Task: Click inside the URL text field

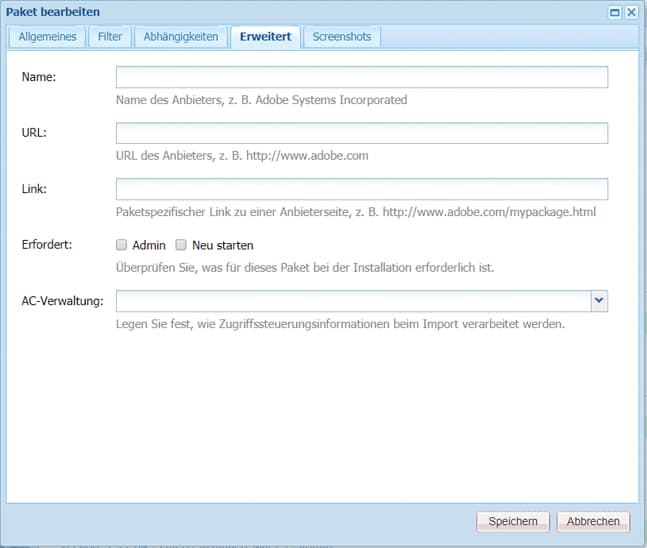Action: point(361,133)
